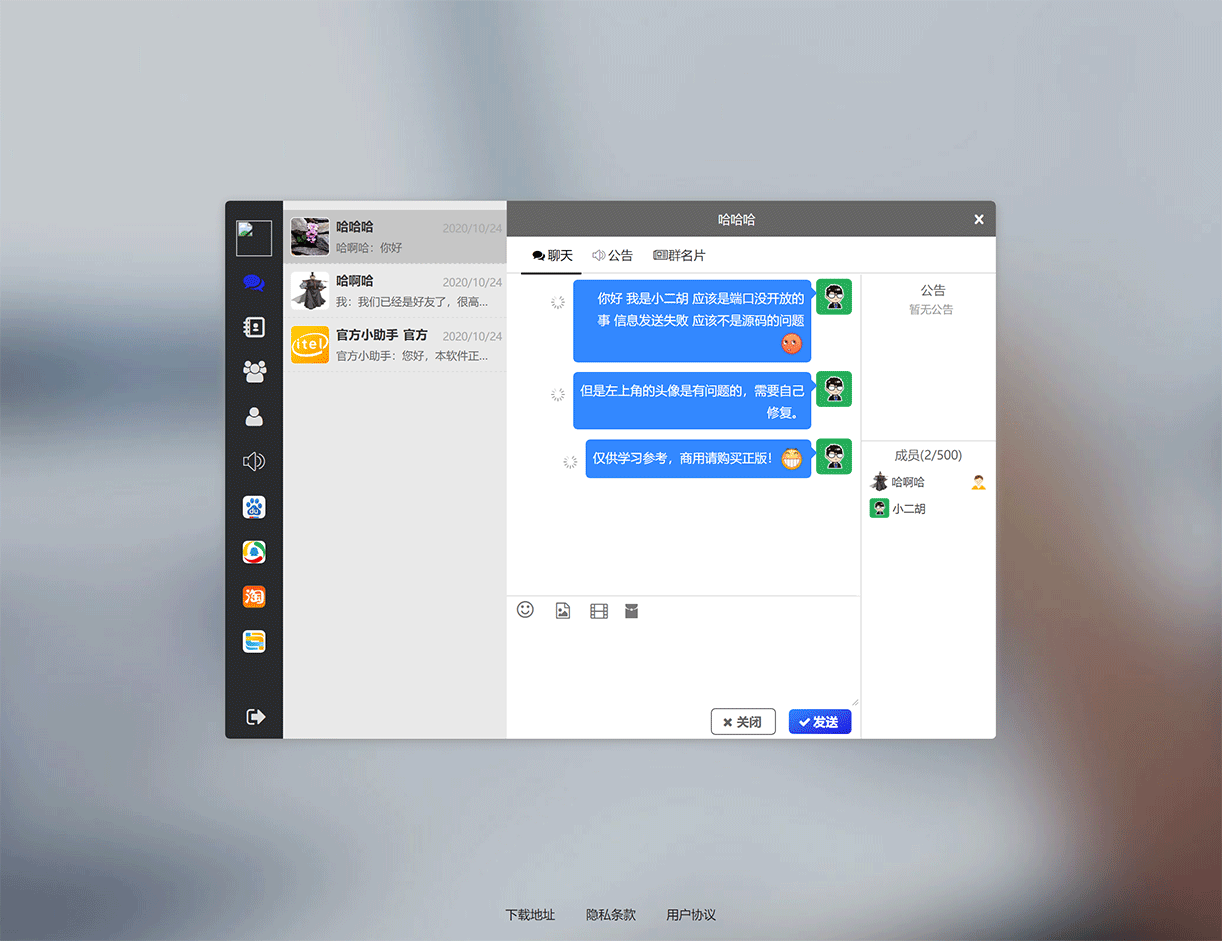Open the chat bubbles icon in sidebar

point(254,283)
